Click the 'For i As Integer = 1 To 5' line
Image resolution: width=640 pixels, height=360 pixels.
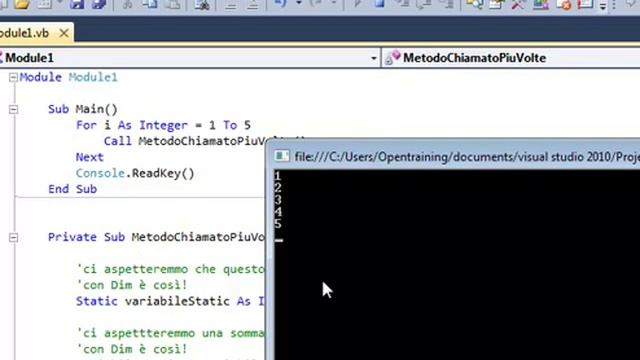163,125
